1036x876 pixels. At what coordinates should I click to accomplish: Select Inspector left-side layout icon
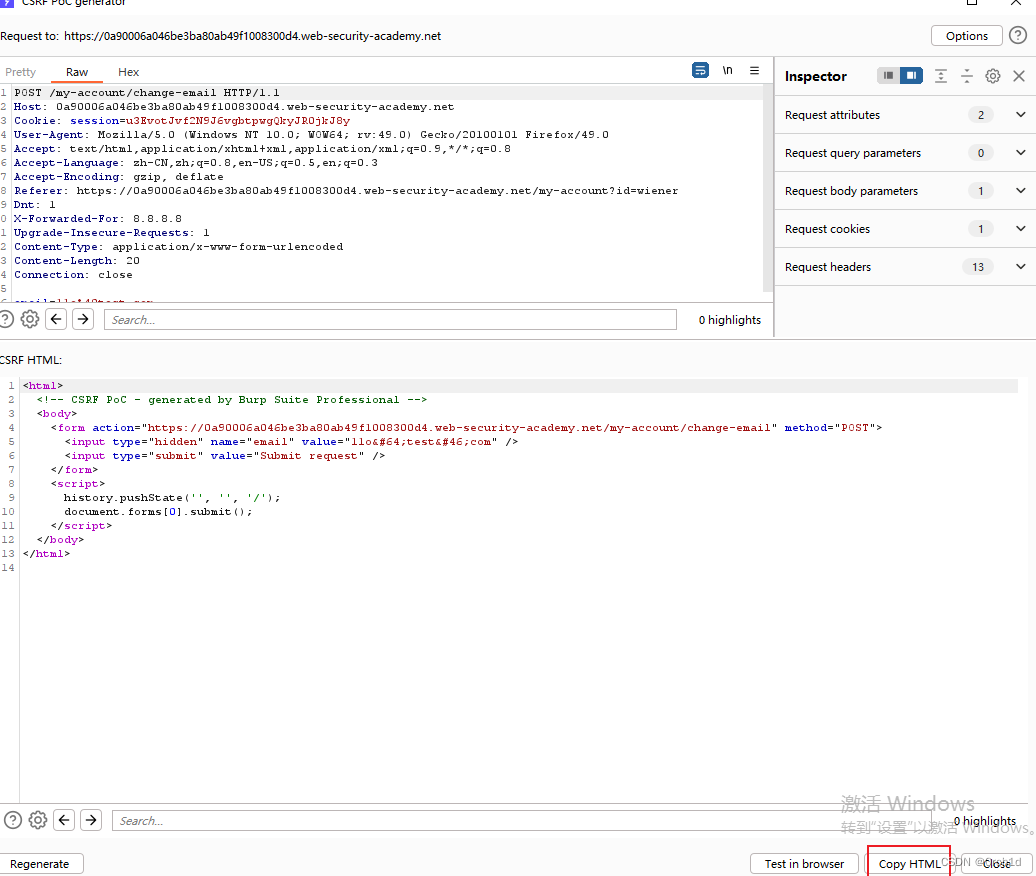tap(888, 75)
